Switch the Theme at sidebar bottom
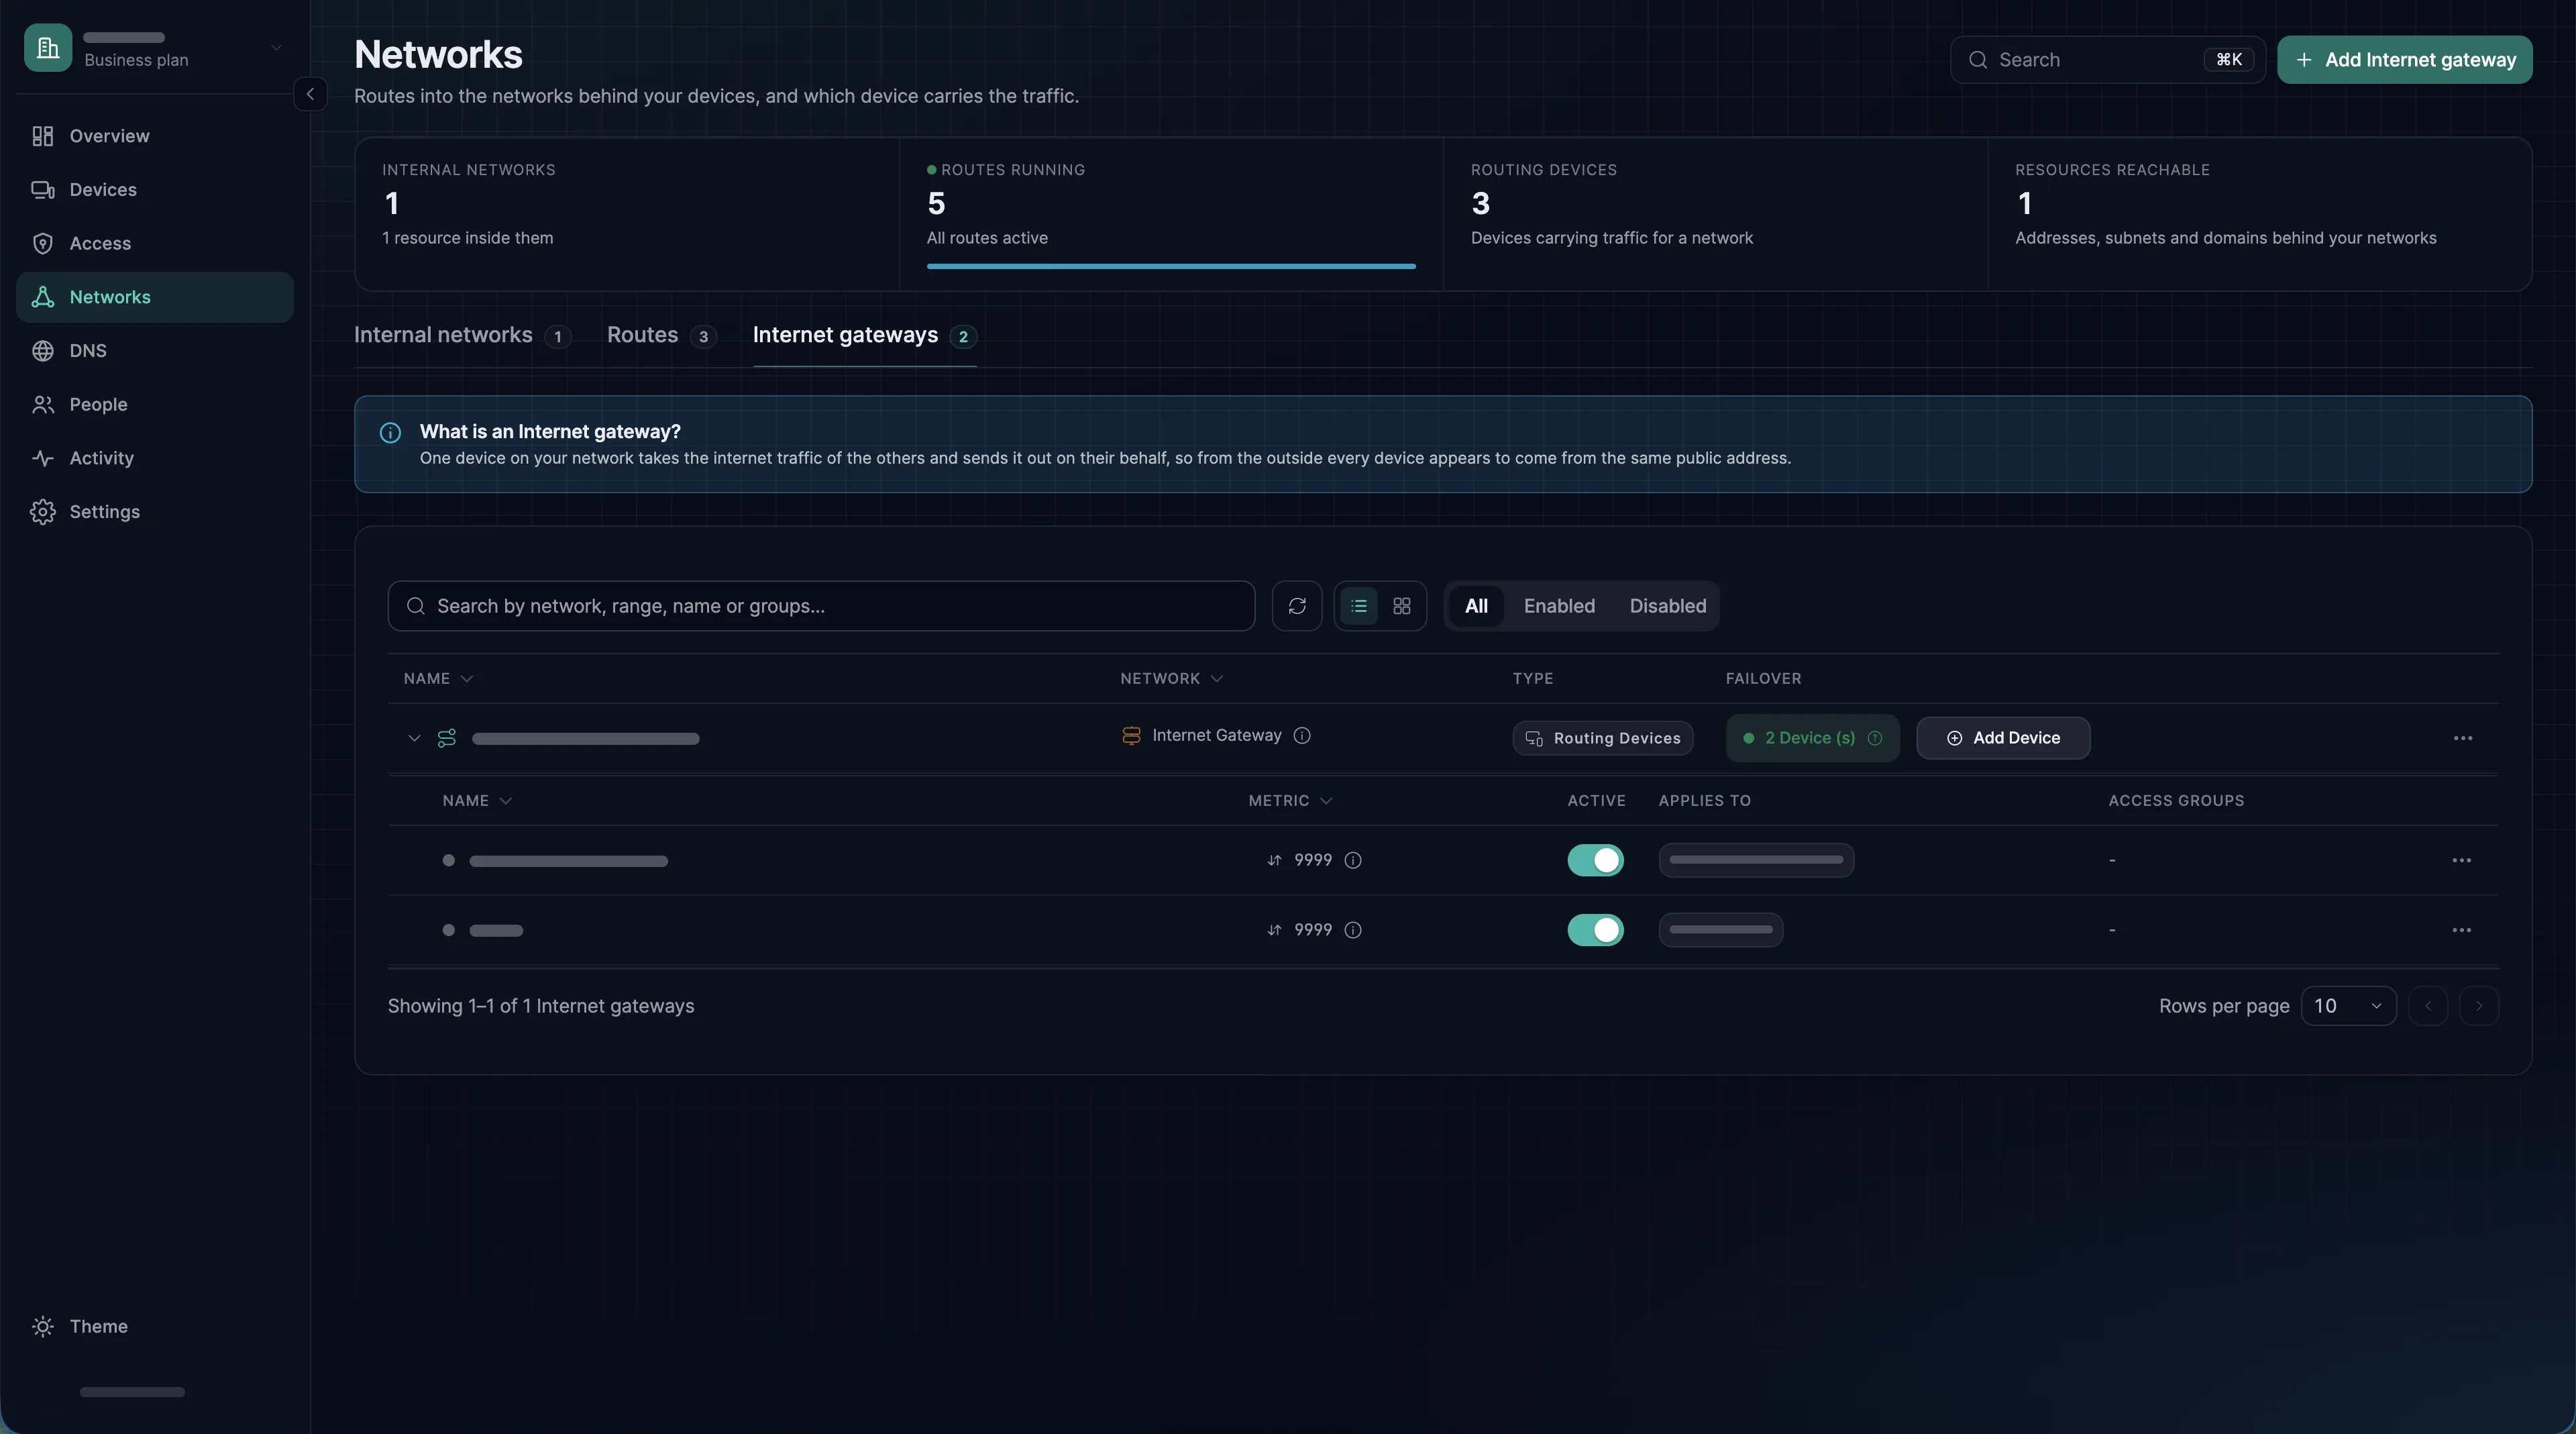The image size is (2576, 1434). (x=155, y=1326)
